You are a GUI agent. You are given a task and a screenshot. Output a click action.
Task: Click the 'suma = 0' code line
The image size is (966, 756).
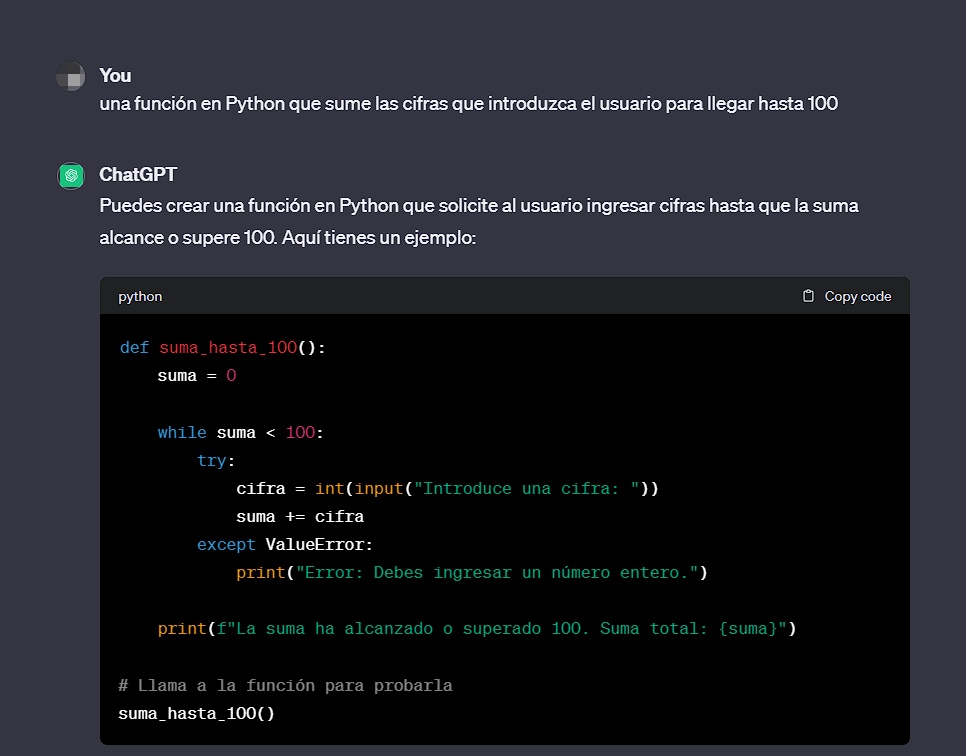coord(197,376)
